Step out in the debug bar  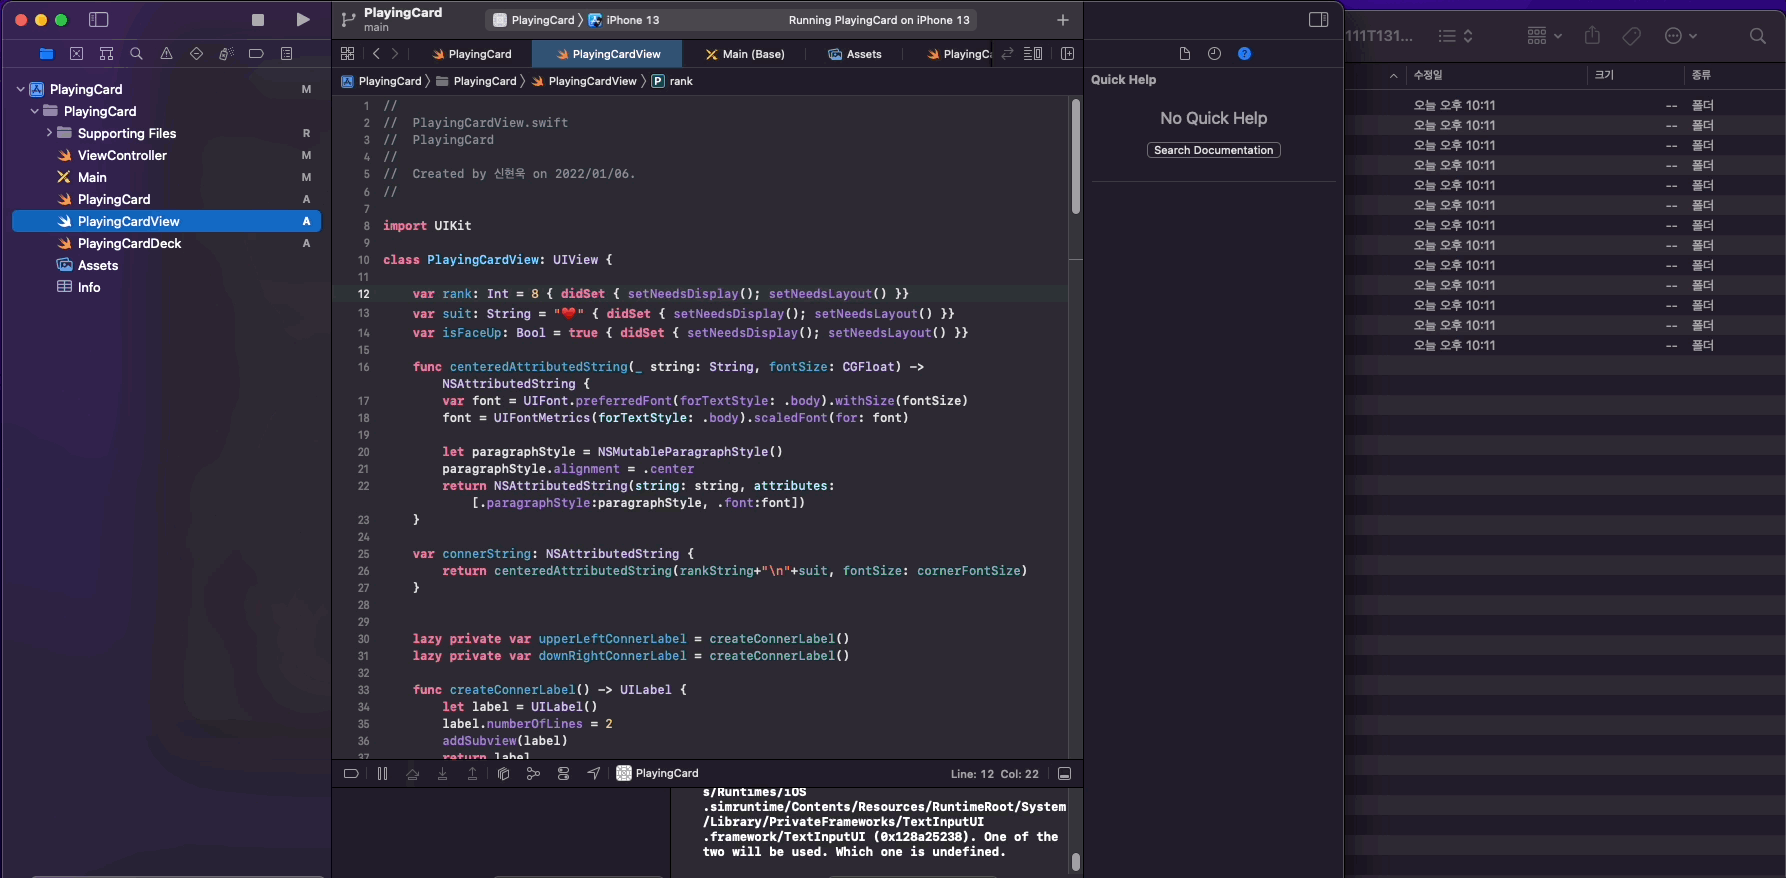[472, 774]
